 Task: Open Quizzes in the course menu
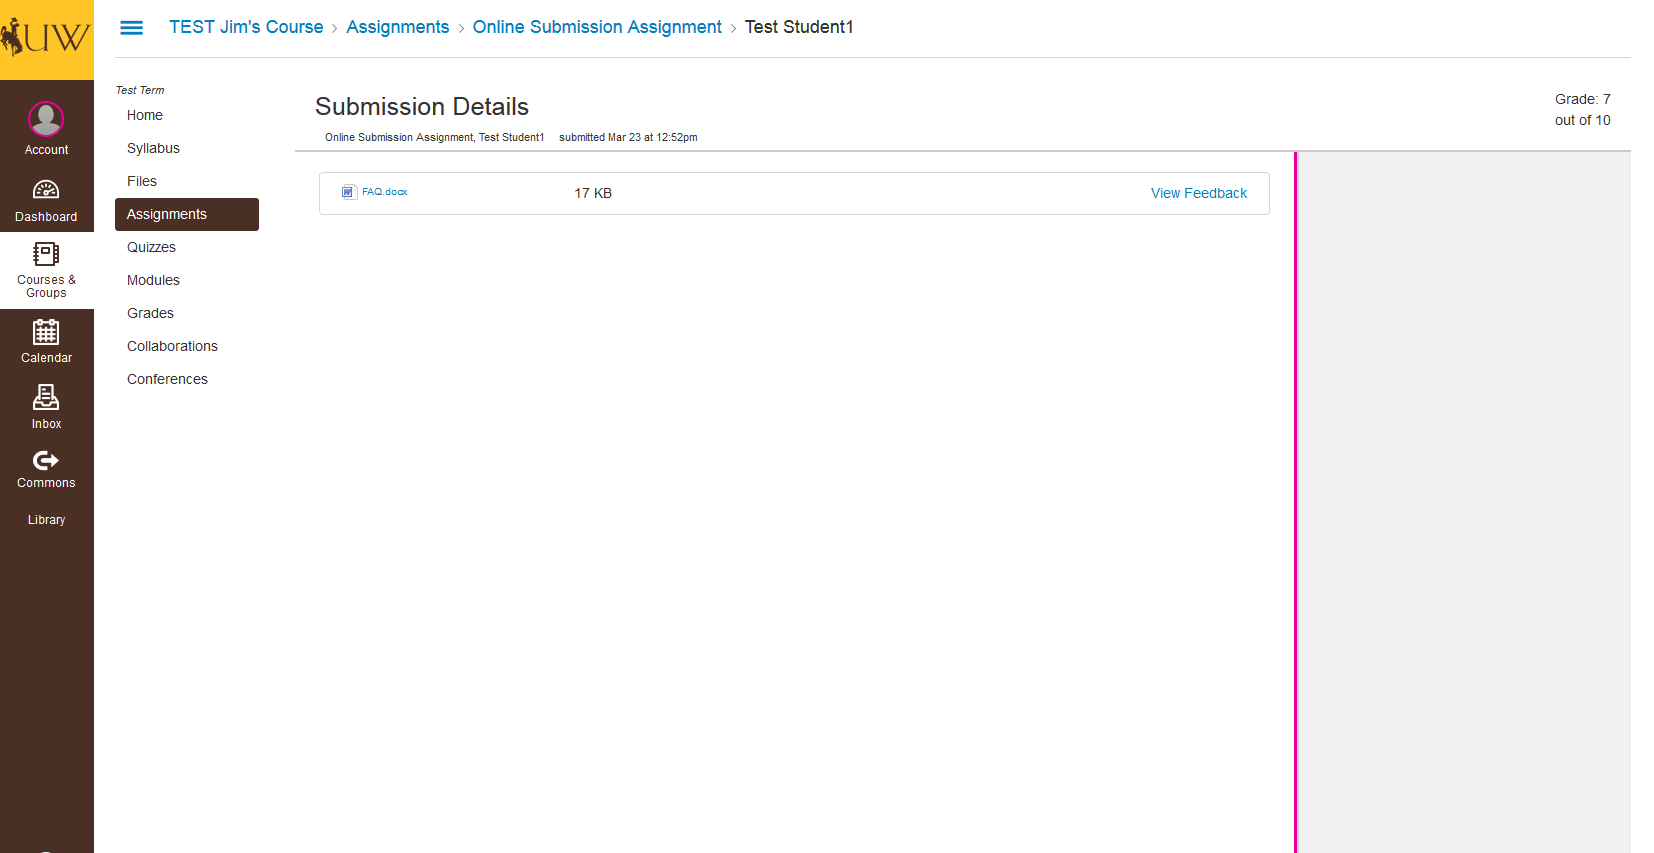[151, 247]
